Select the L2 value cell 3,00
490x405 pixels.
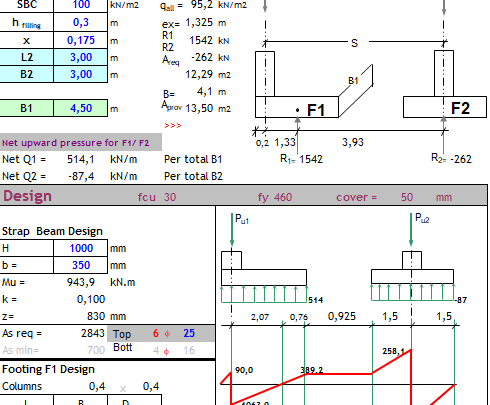pos(81,57)
